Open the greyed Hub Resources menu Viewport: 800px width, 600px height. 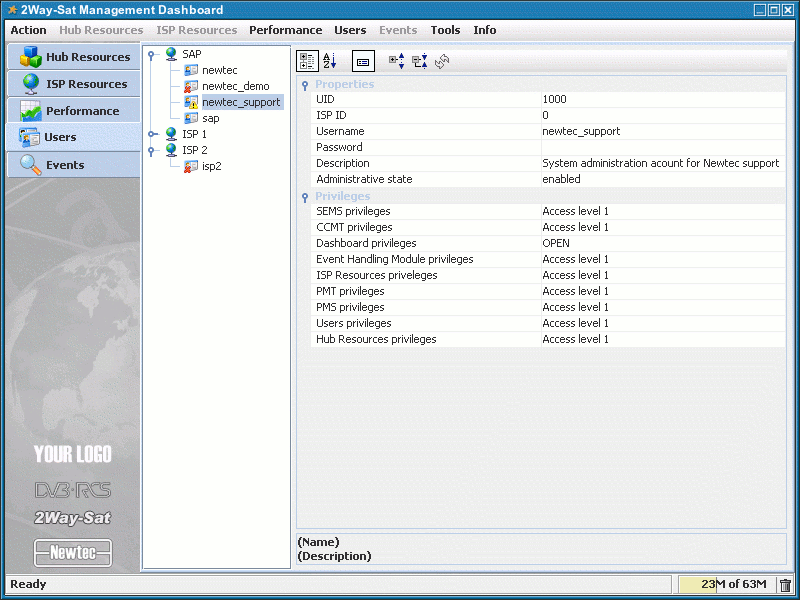pos(101,30)
